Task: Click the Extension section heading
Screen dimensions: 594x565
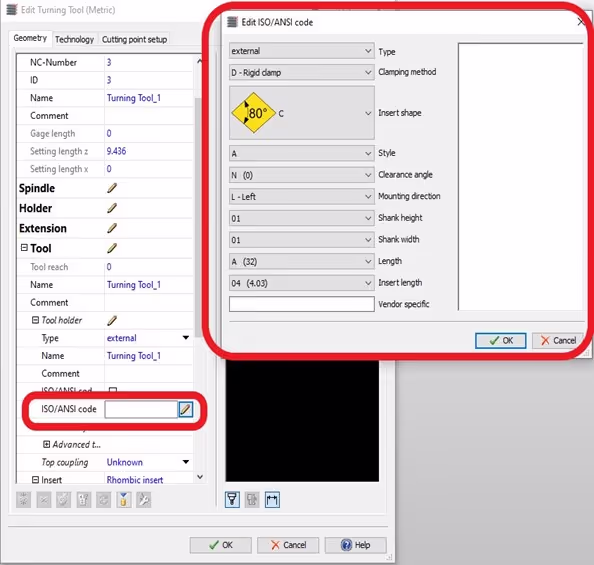Action: click(43, 229)
